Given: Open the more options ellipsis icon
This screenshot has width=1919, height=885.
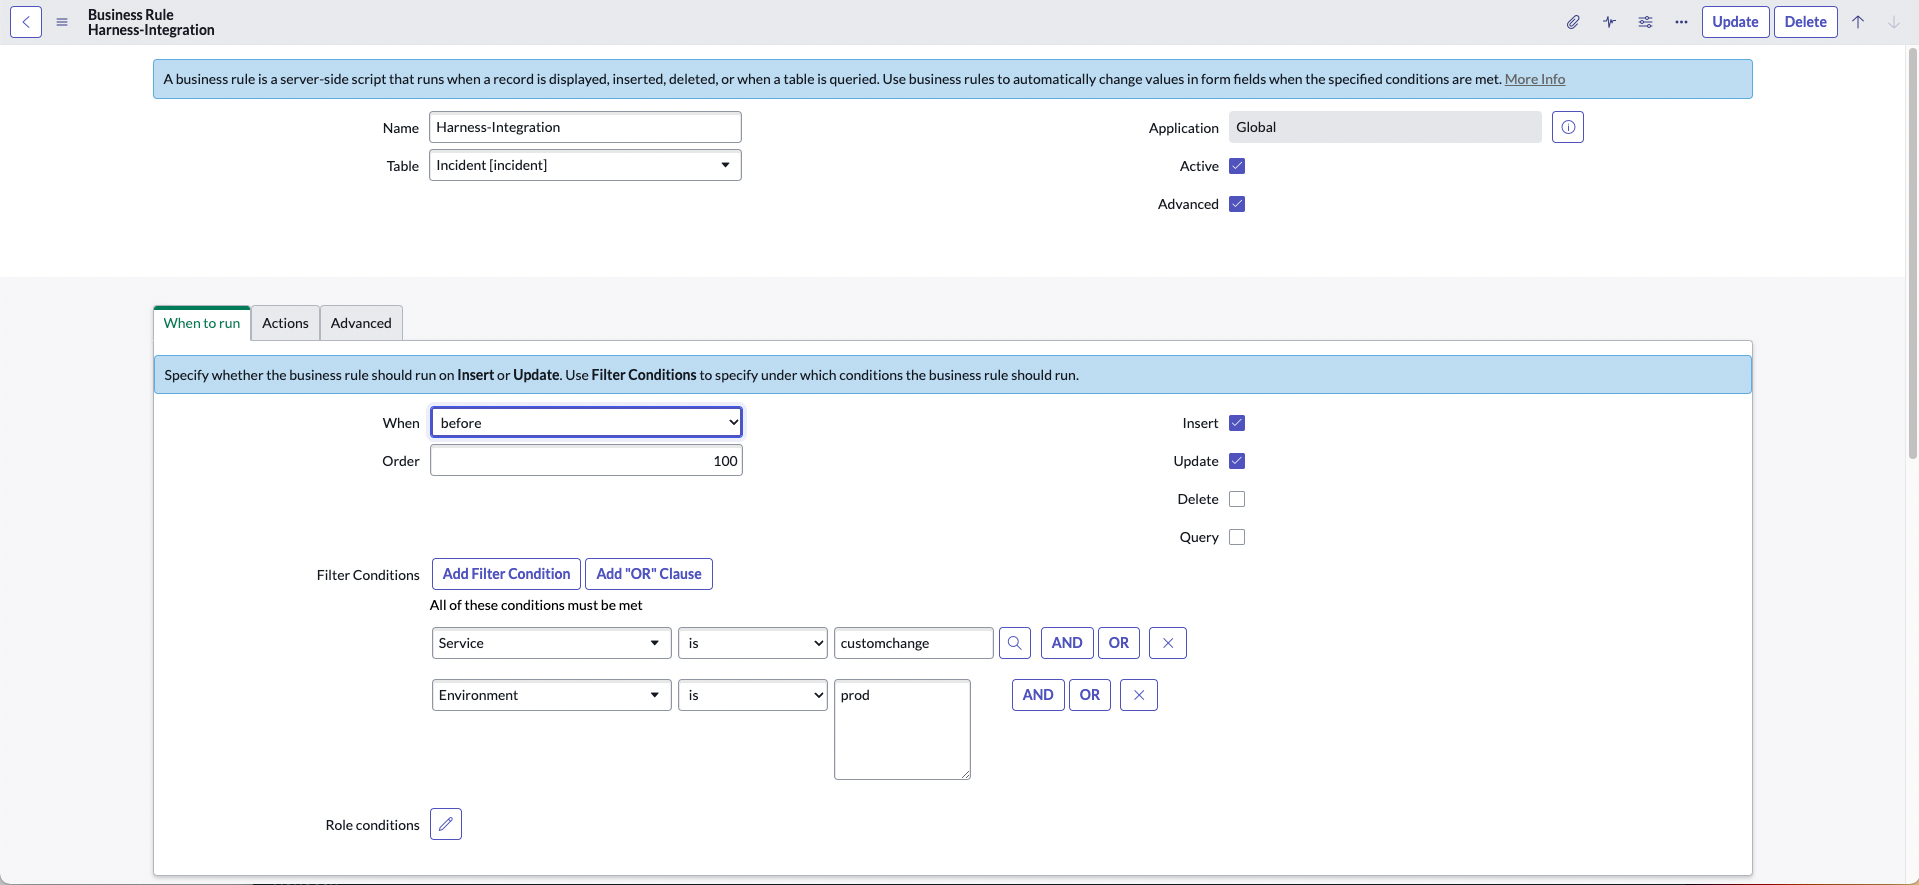Looking at the screenshot, I should click(1681, 22).
